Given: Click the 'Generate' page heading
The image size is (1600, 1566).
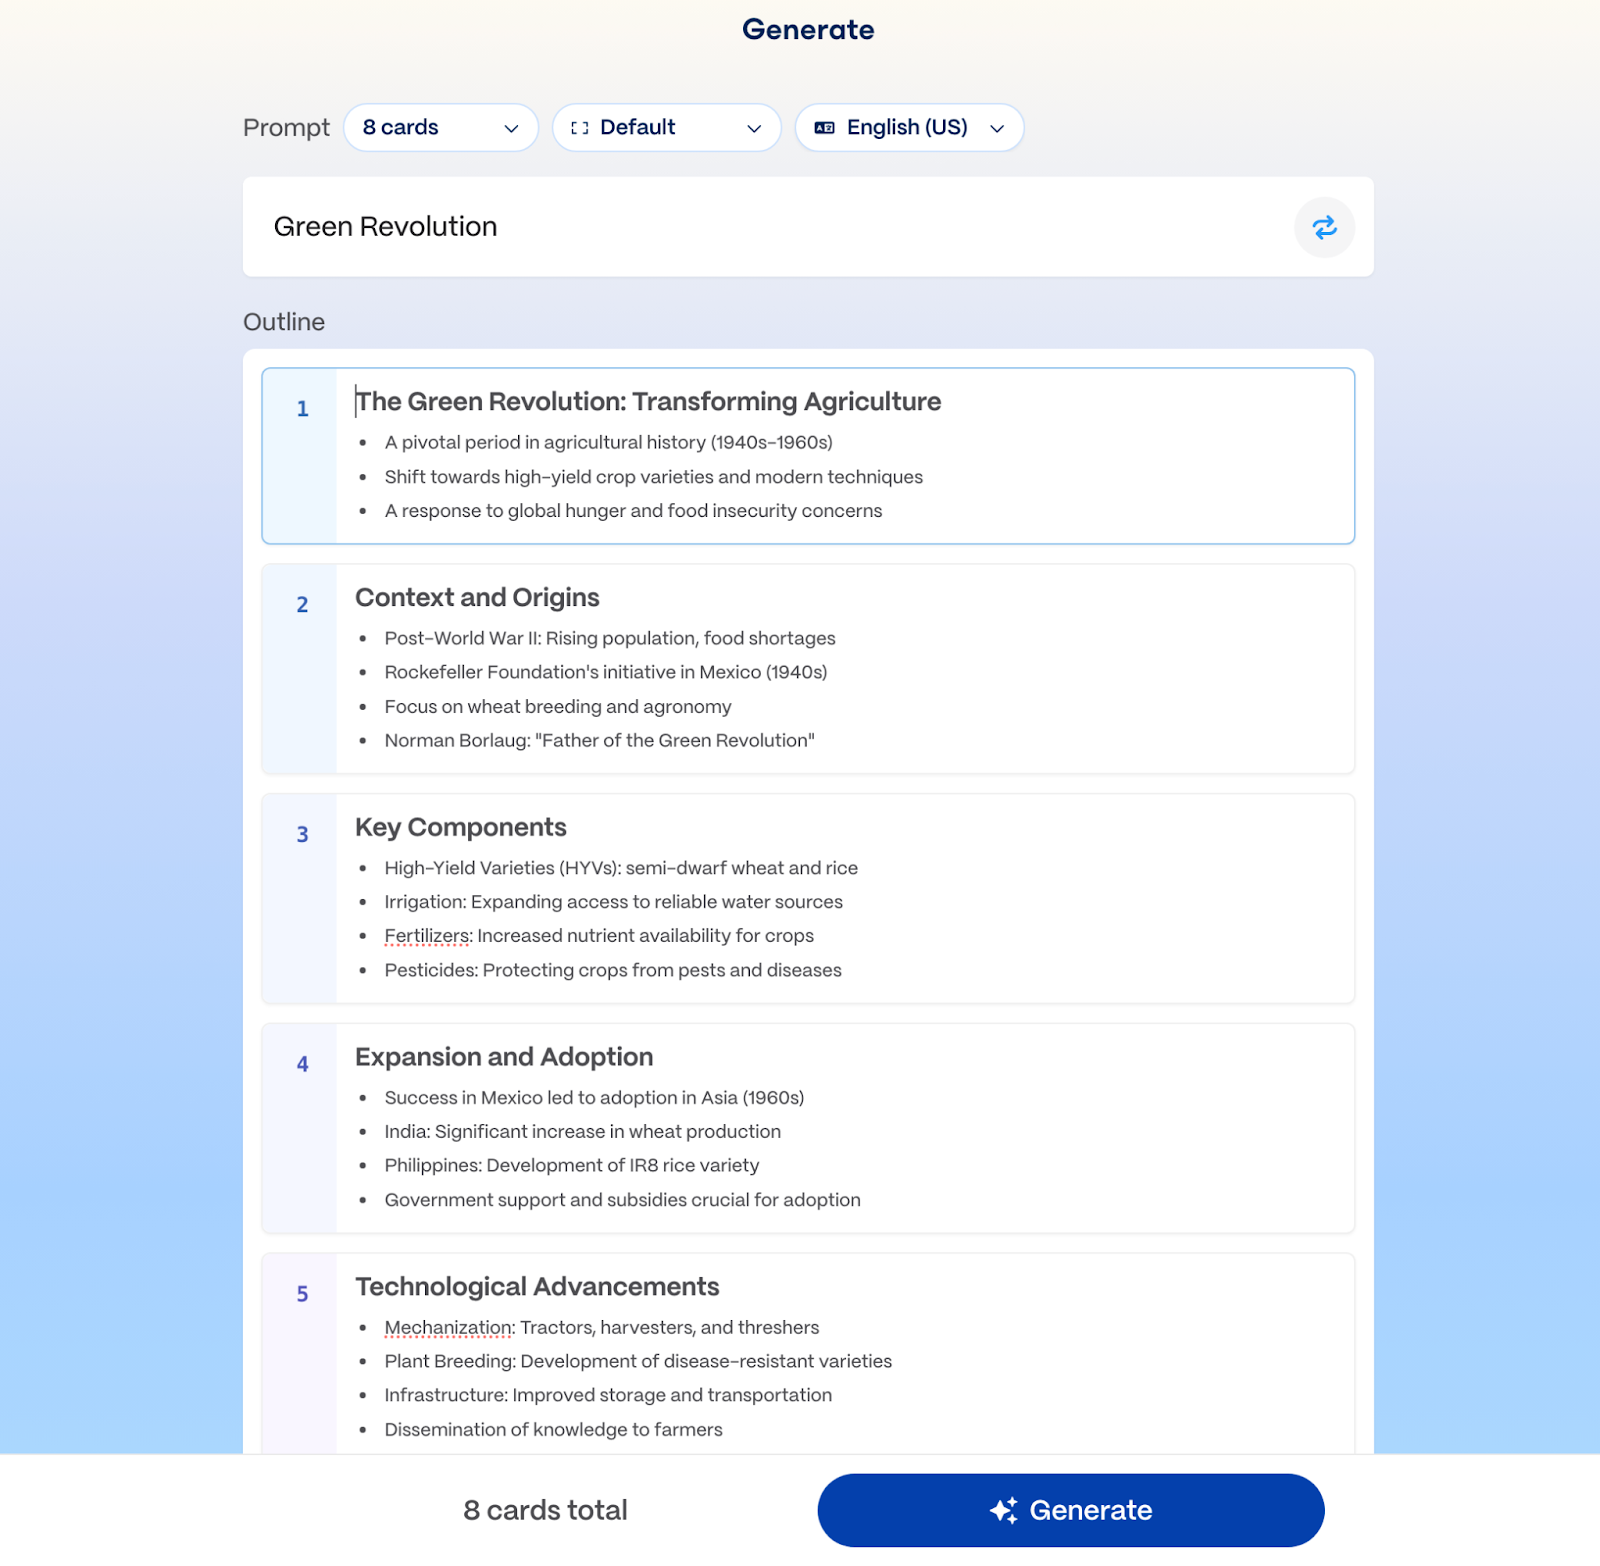Looking at the screenshot, I should [808, 30].
